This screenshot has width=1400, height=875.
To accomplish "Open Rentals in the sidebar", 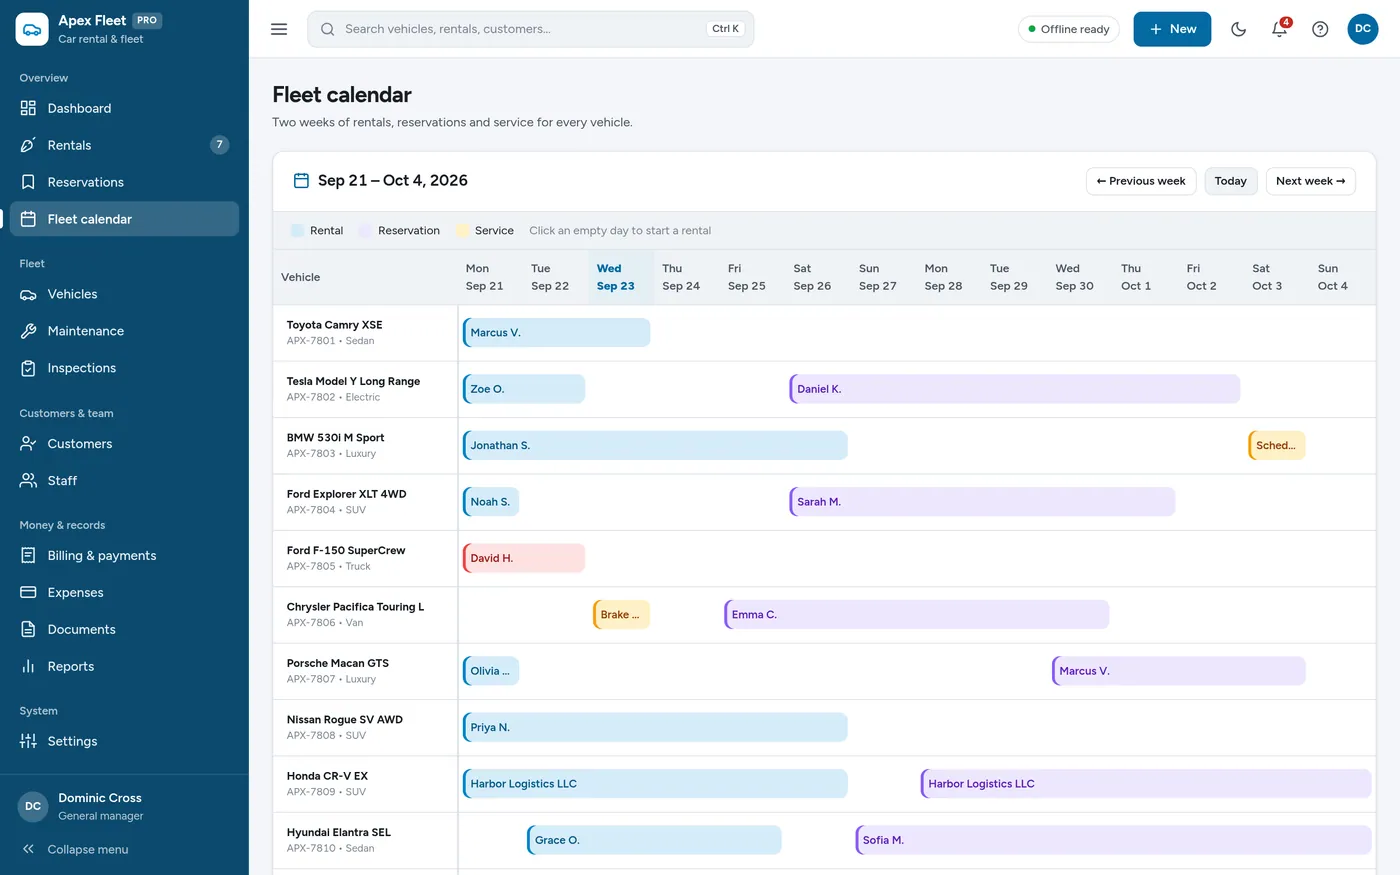I will [124, 145].
